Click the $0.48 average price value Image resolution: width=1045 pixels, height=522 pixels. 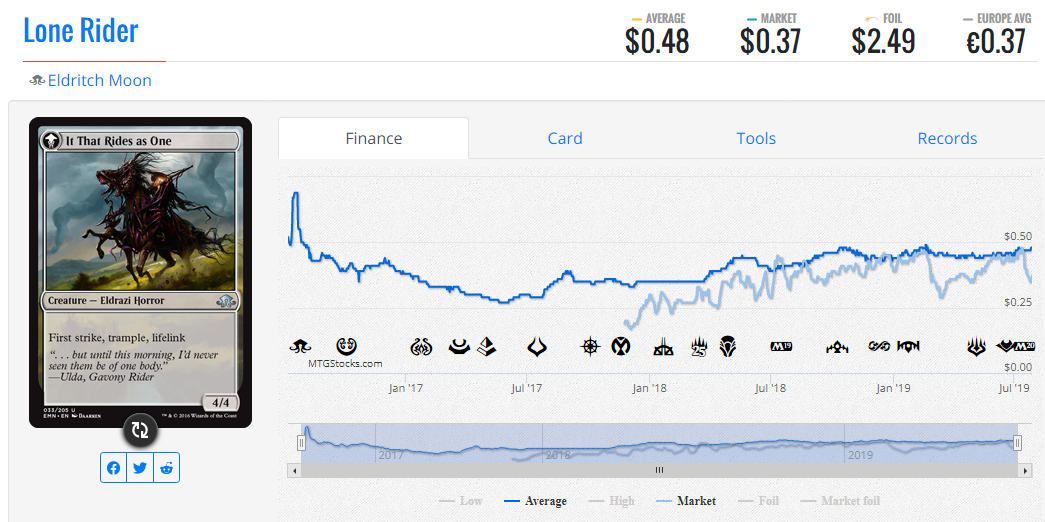(656, 42)
